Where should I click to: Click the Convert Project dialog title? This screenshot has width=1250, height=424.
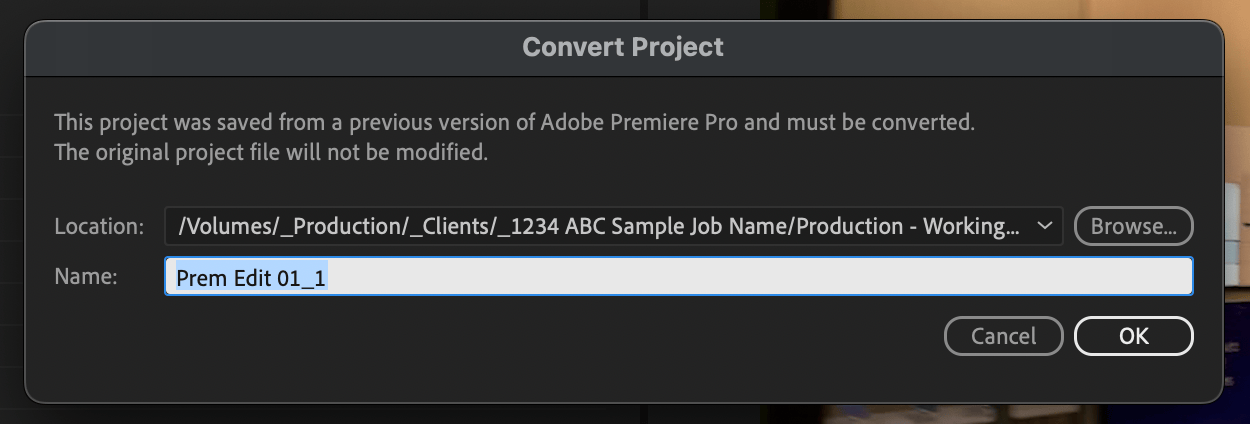point(623,47)
